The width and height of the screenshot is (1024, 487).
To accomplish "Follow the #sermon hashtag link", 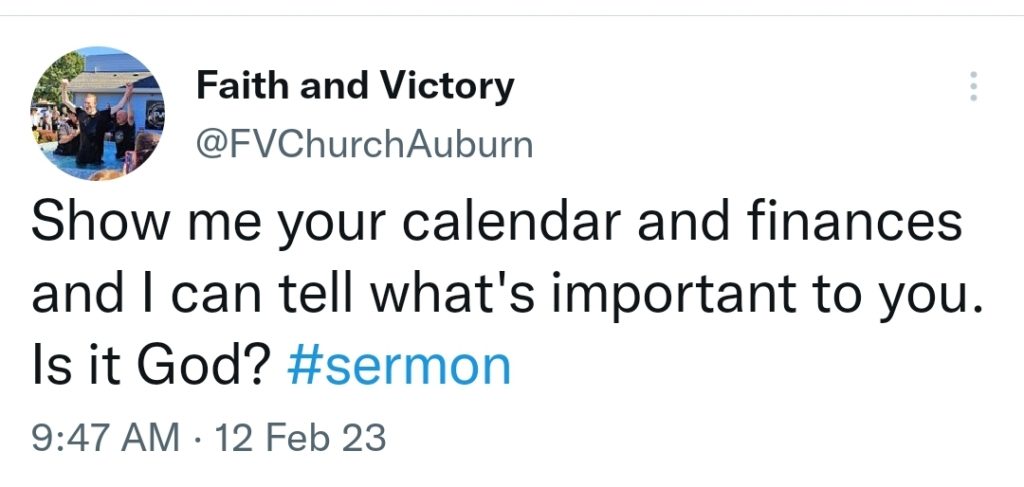I will [398, 367].
